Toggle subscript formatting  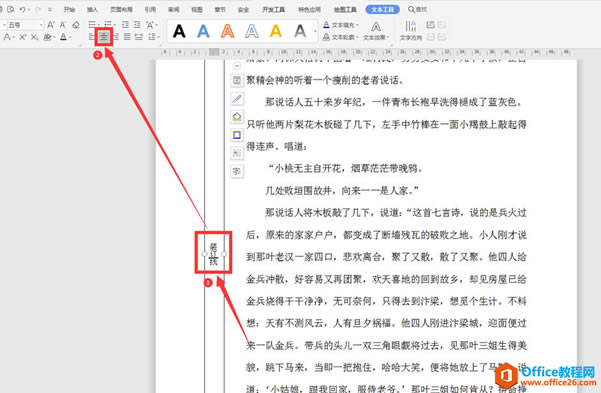(x=34, y=37)
